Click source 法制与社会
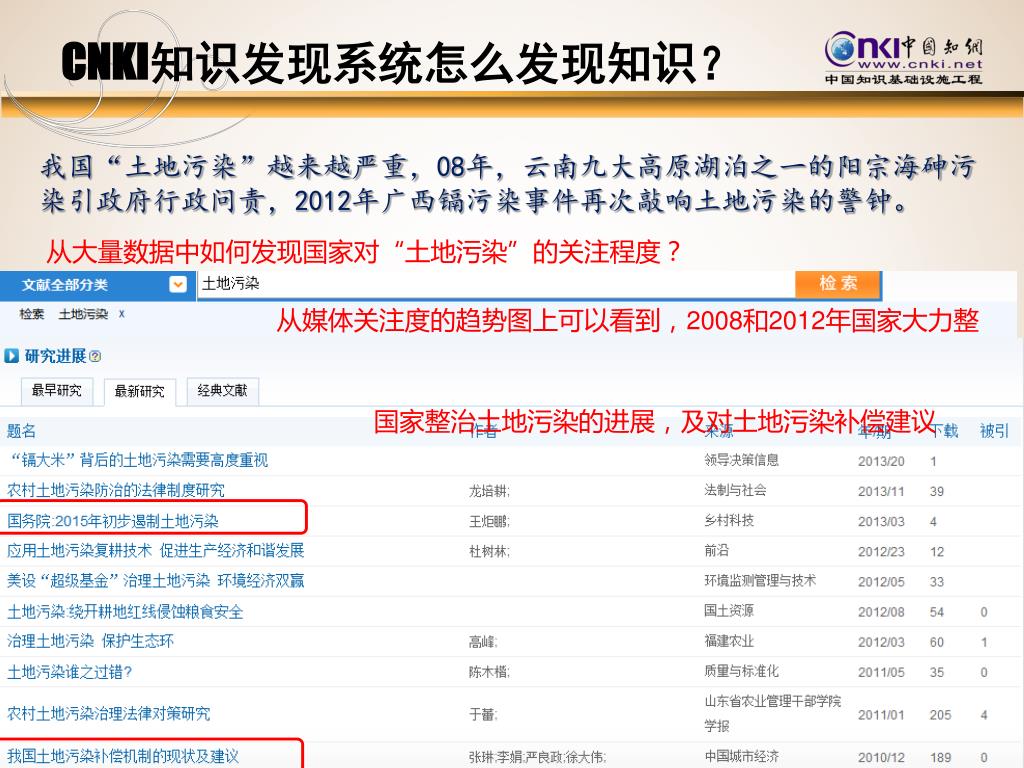The width and height of the screenshot is (1024, 768). (735, 490)
